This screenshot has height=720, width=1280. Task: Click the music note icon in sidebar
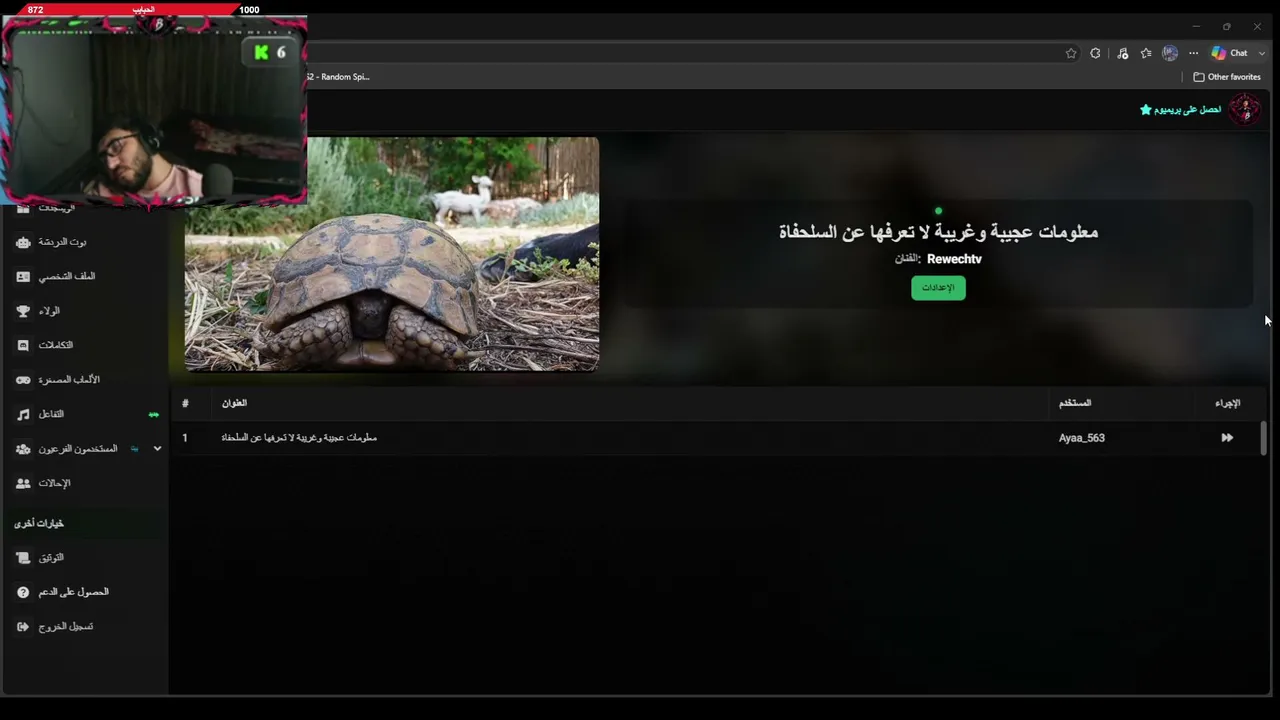[x=23, y=414]
